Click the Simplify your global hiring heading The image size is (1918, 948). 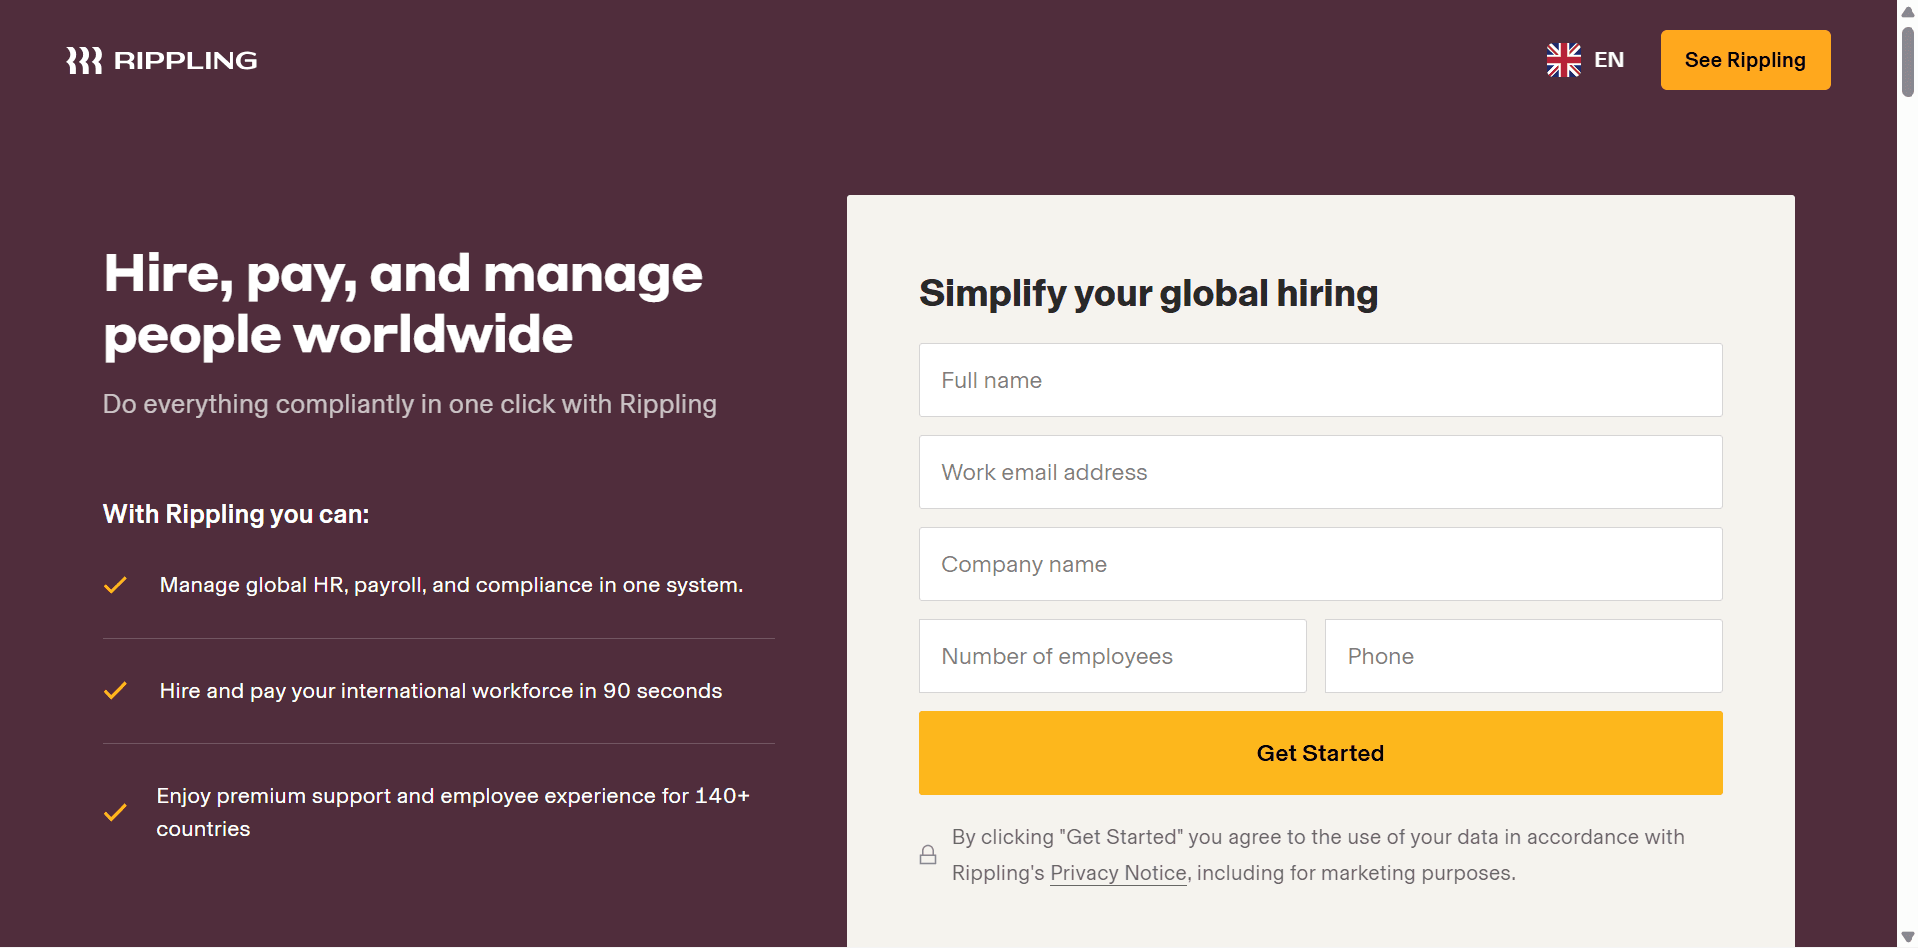1148,294
